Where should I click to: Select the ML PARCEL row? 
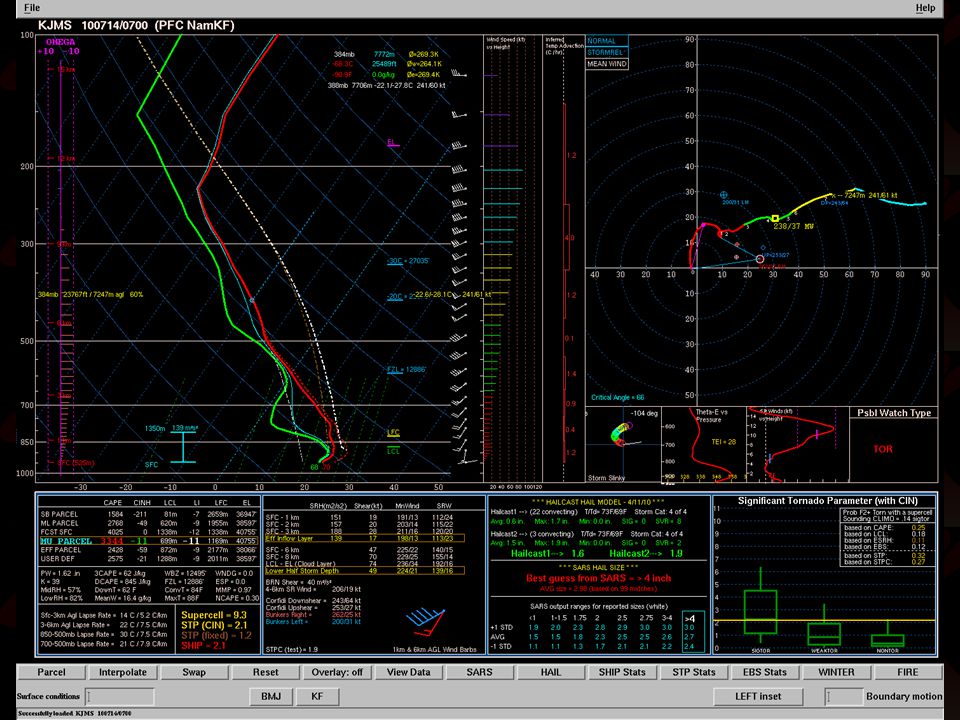point(148,523)
